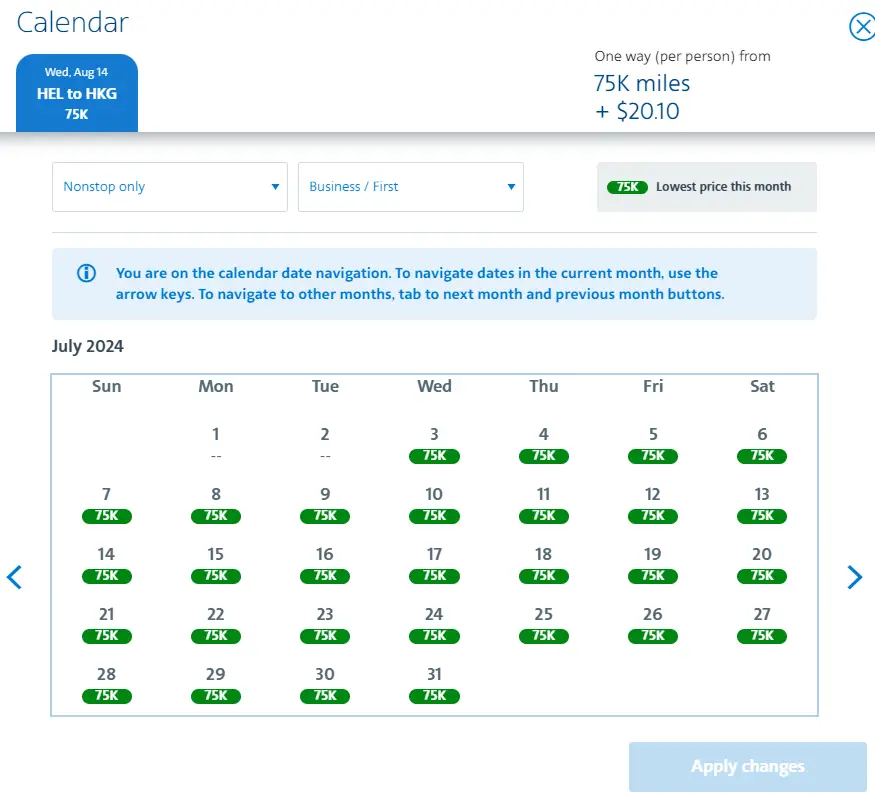Advance to next month using right arrow
This screenshot has height=797, width=875.
point(854,577)
